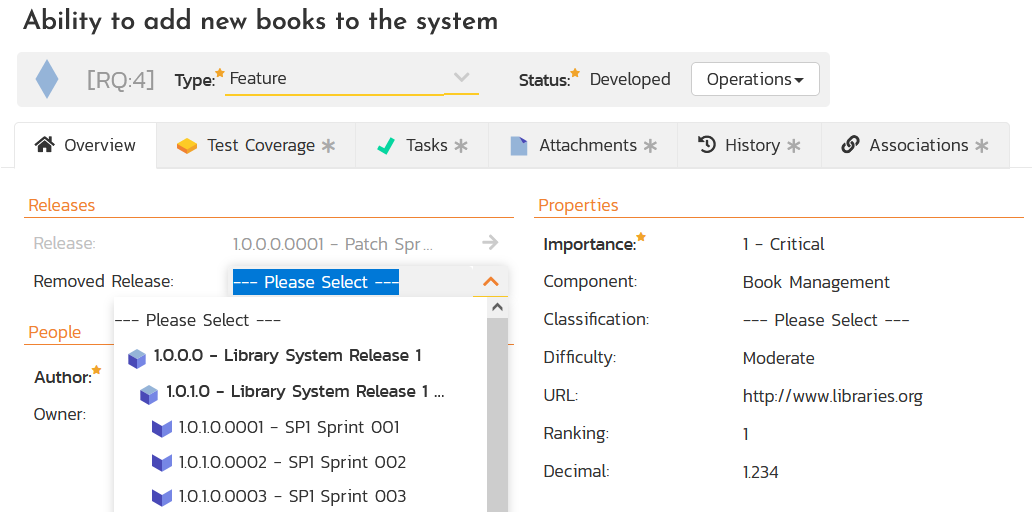Open the Test Coverage tab
Screen dimensions: 1032x512
point(260,146)
